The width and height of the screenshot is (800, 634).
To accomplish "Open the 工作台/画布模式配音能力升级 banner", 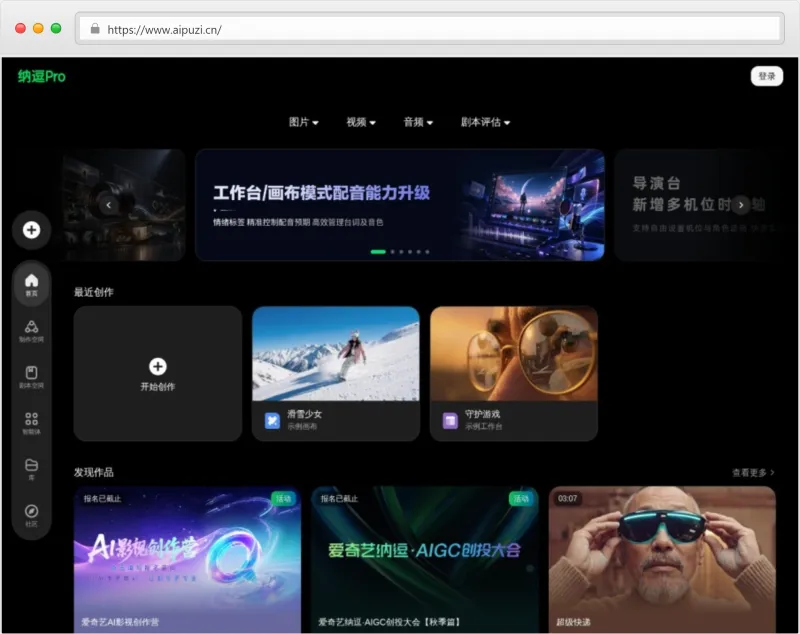I will point(400,205).
